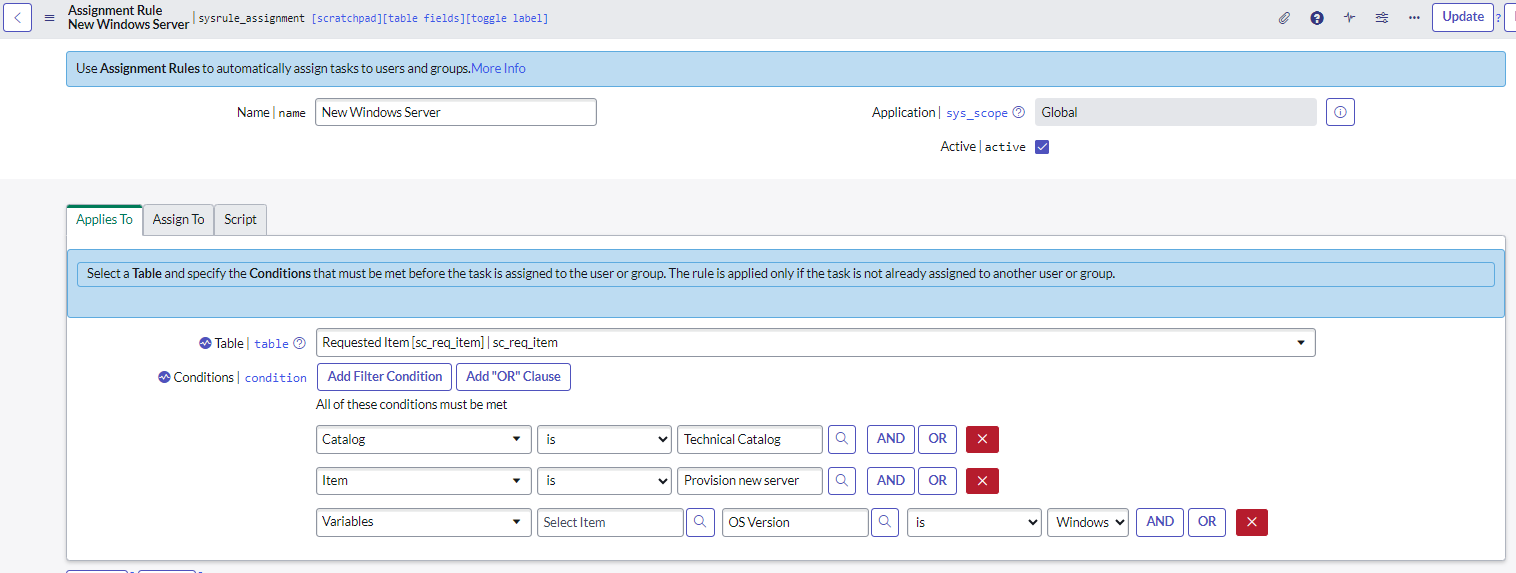Edit the Technical Catalog value field
This screenshot has width=1516, height=573.
[750, 439]
